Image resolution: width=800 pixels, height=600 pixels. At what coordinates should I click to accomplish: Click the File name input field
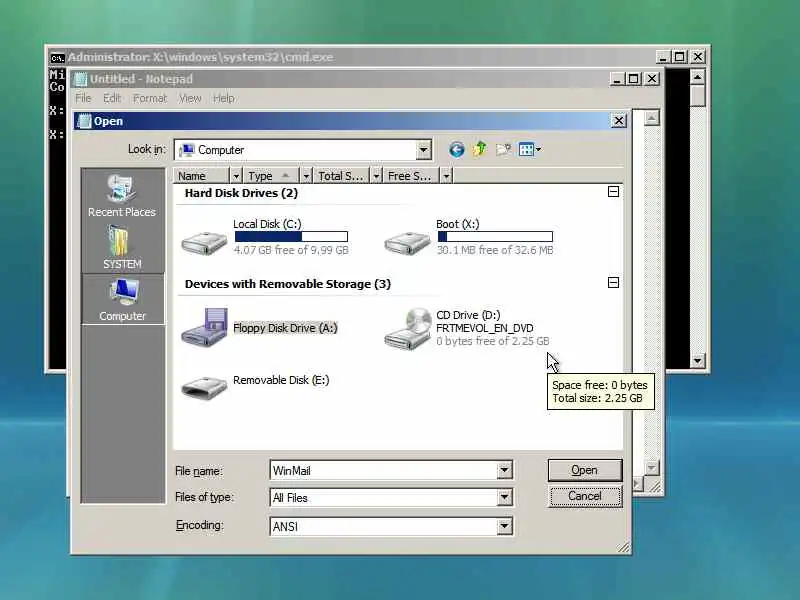(x=384, y=470)
